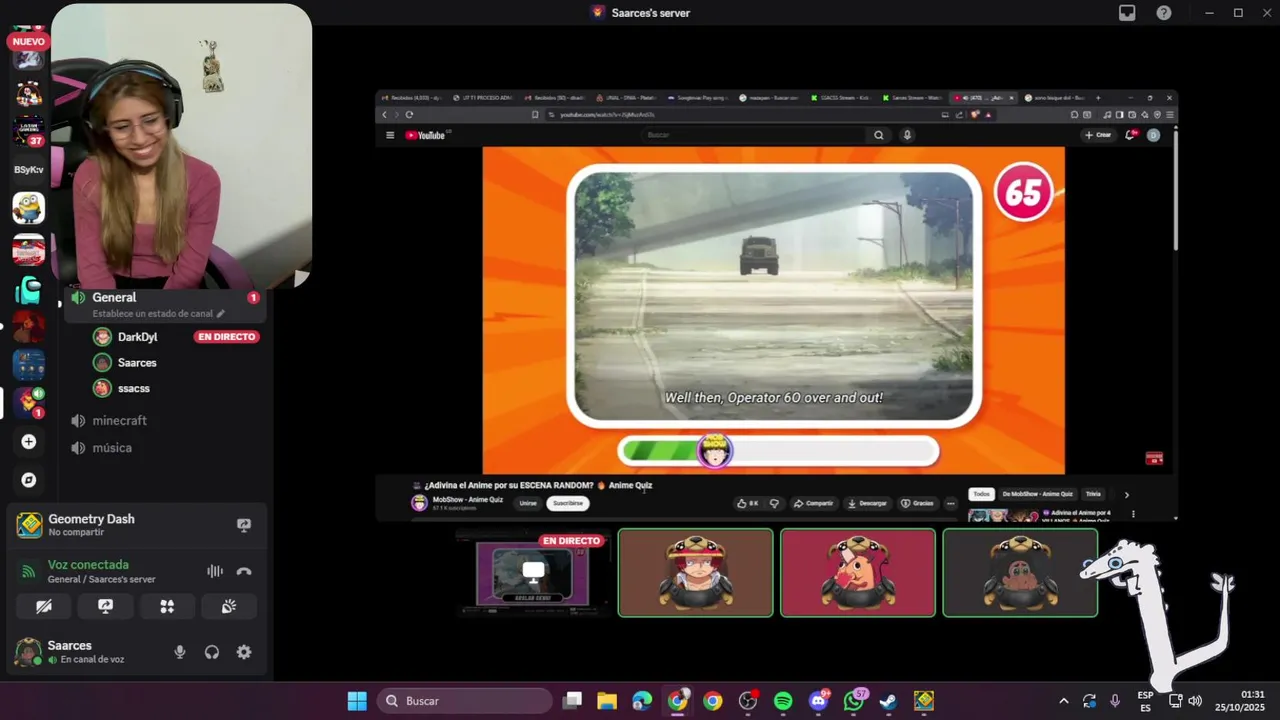Select the pink-background participant tile
This screenshot has height=720, width=1280.
858,573
